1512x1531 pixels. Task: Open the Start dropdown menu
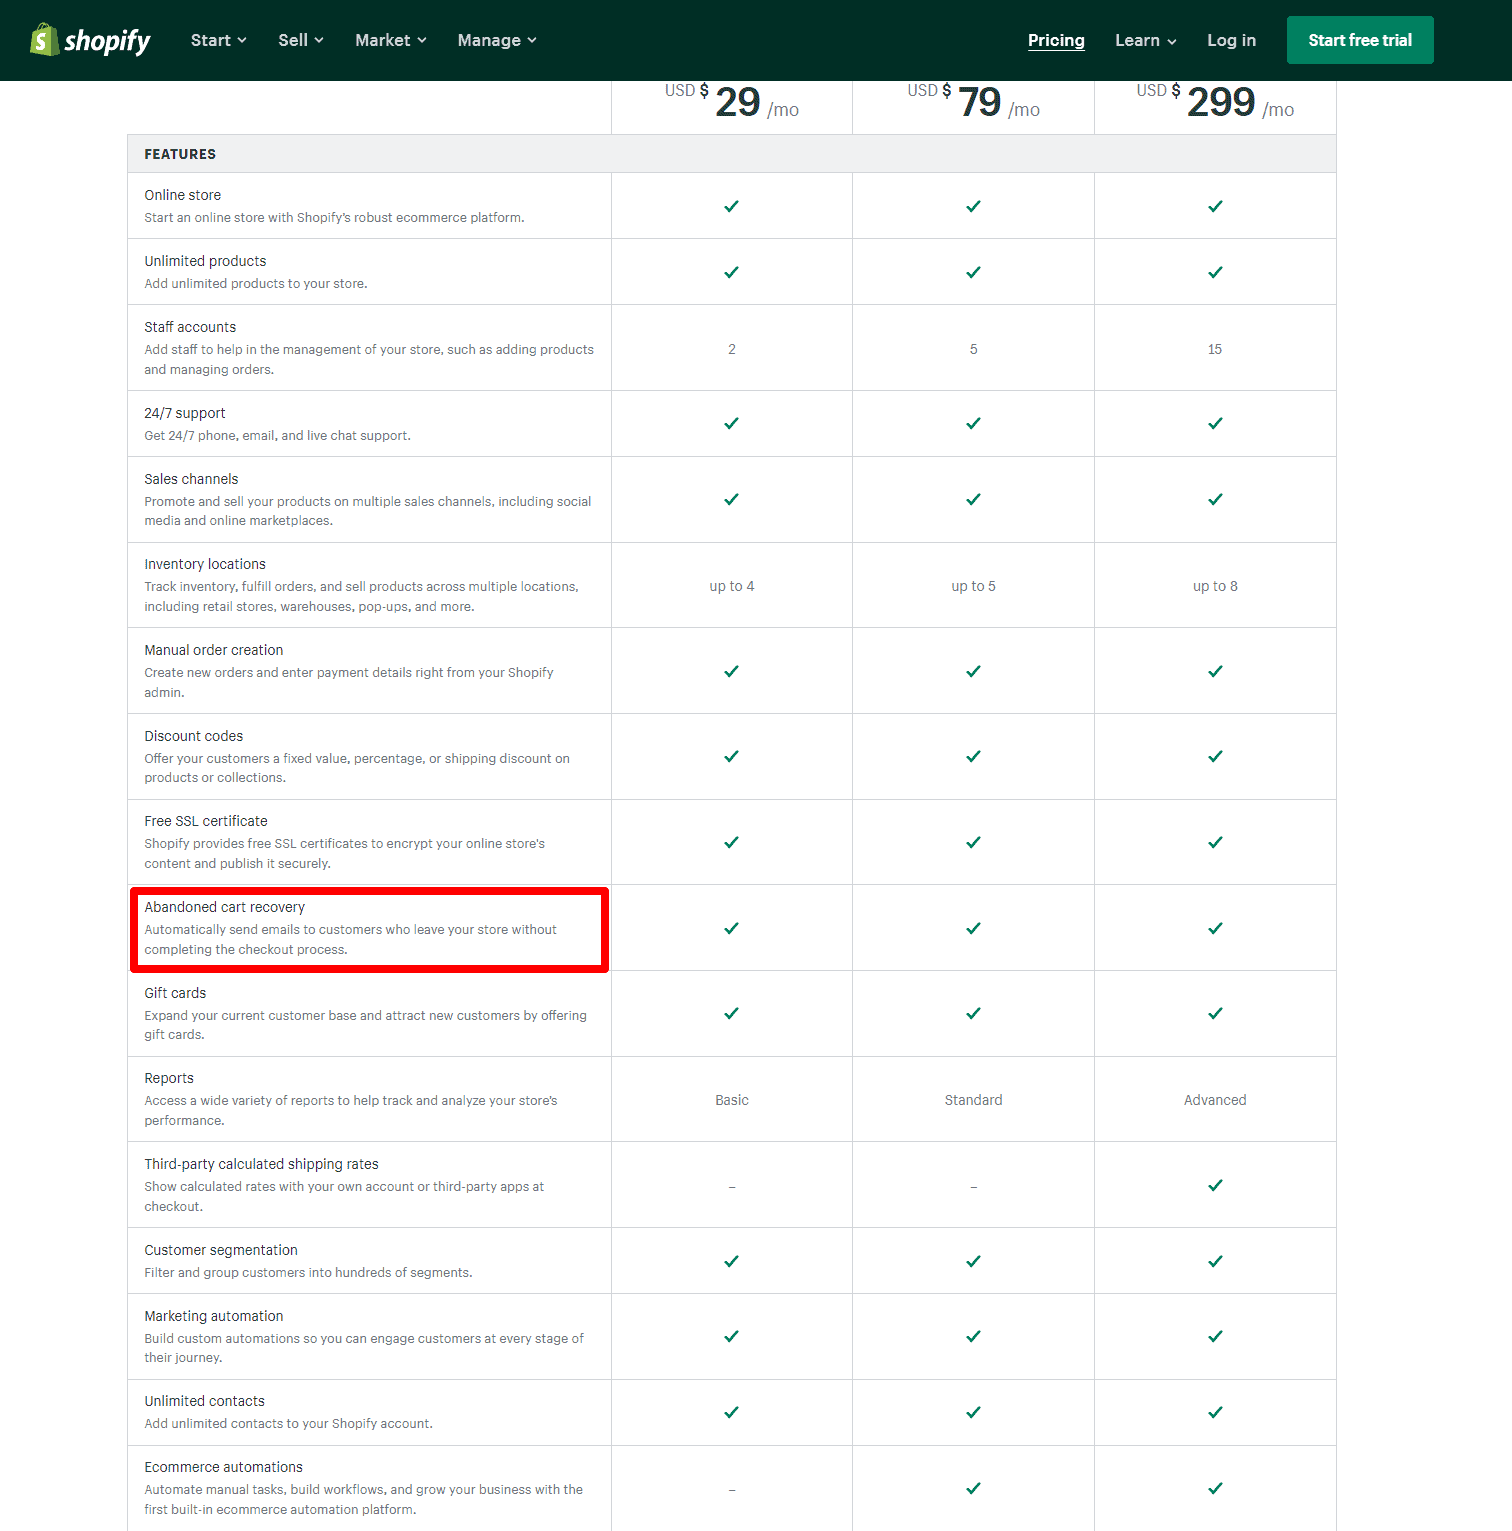[217, 40]
